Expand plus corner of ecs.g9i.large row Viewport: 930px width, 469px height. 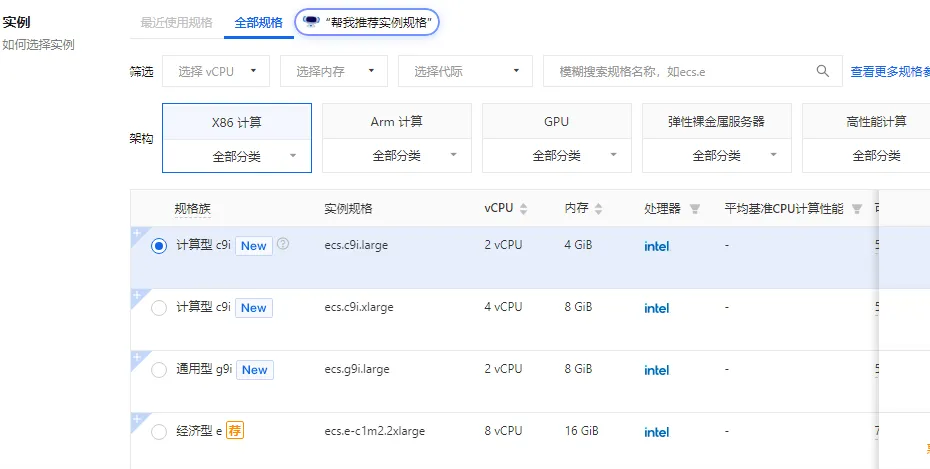(x=137, y=358)
